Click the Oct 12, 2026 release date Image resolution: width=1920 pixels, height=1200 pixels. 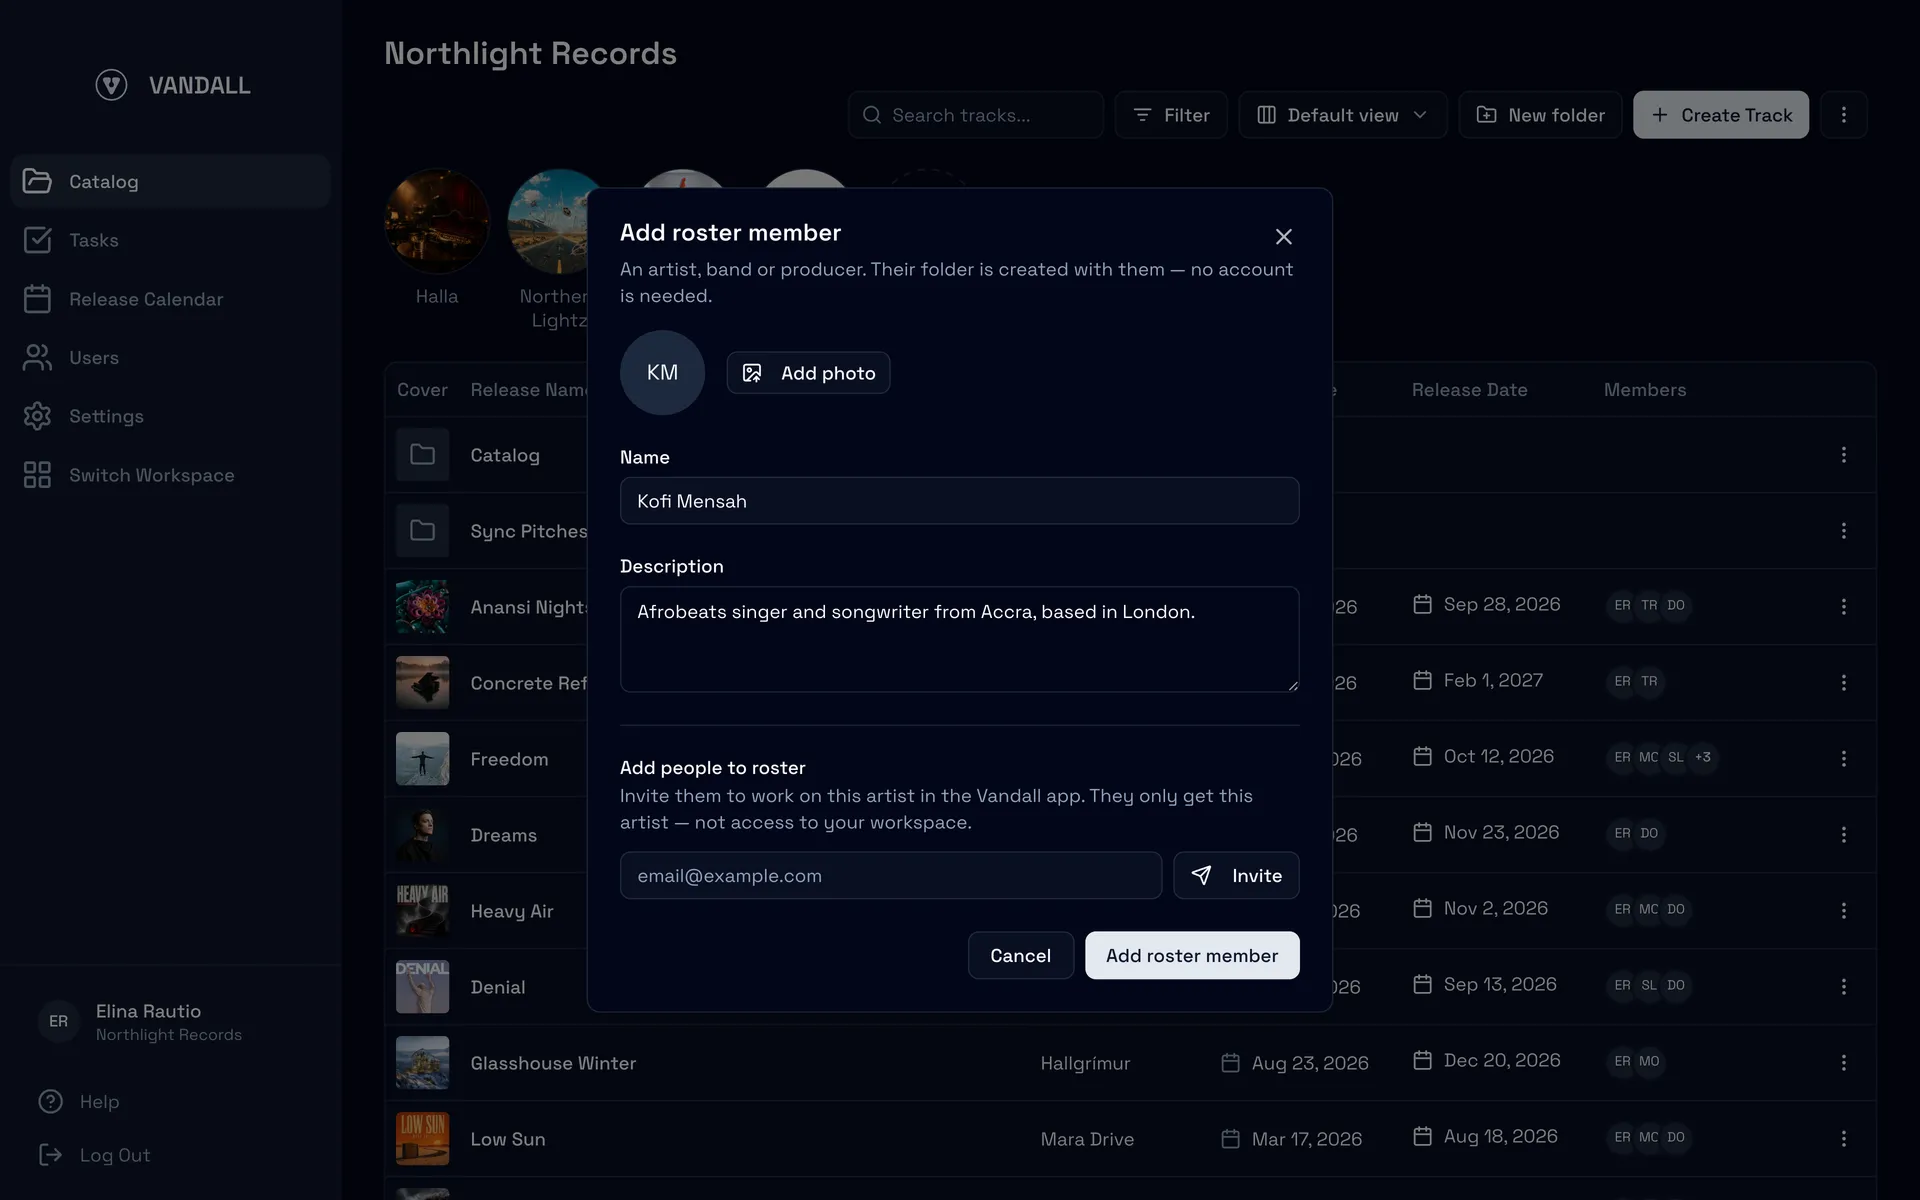click(x=1484, y=756)
